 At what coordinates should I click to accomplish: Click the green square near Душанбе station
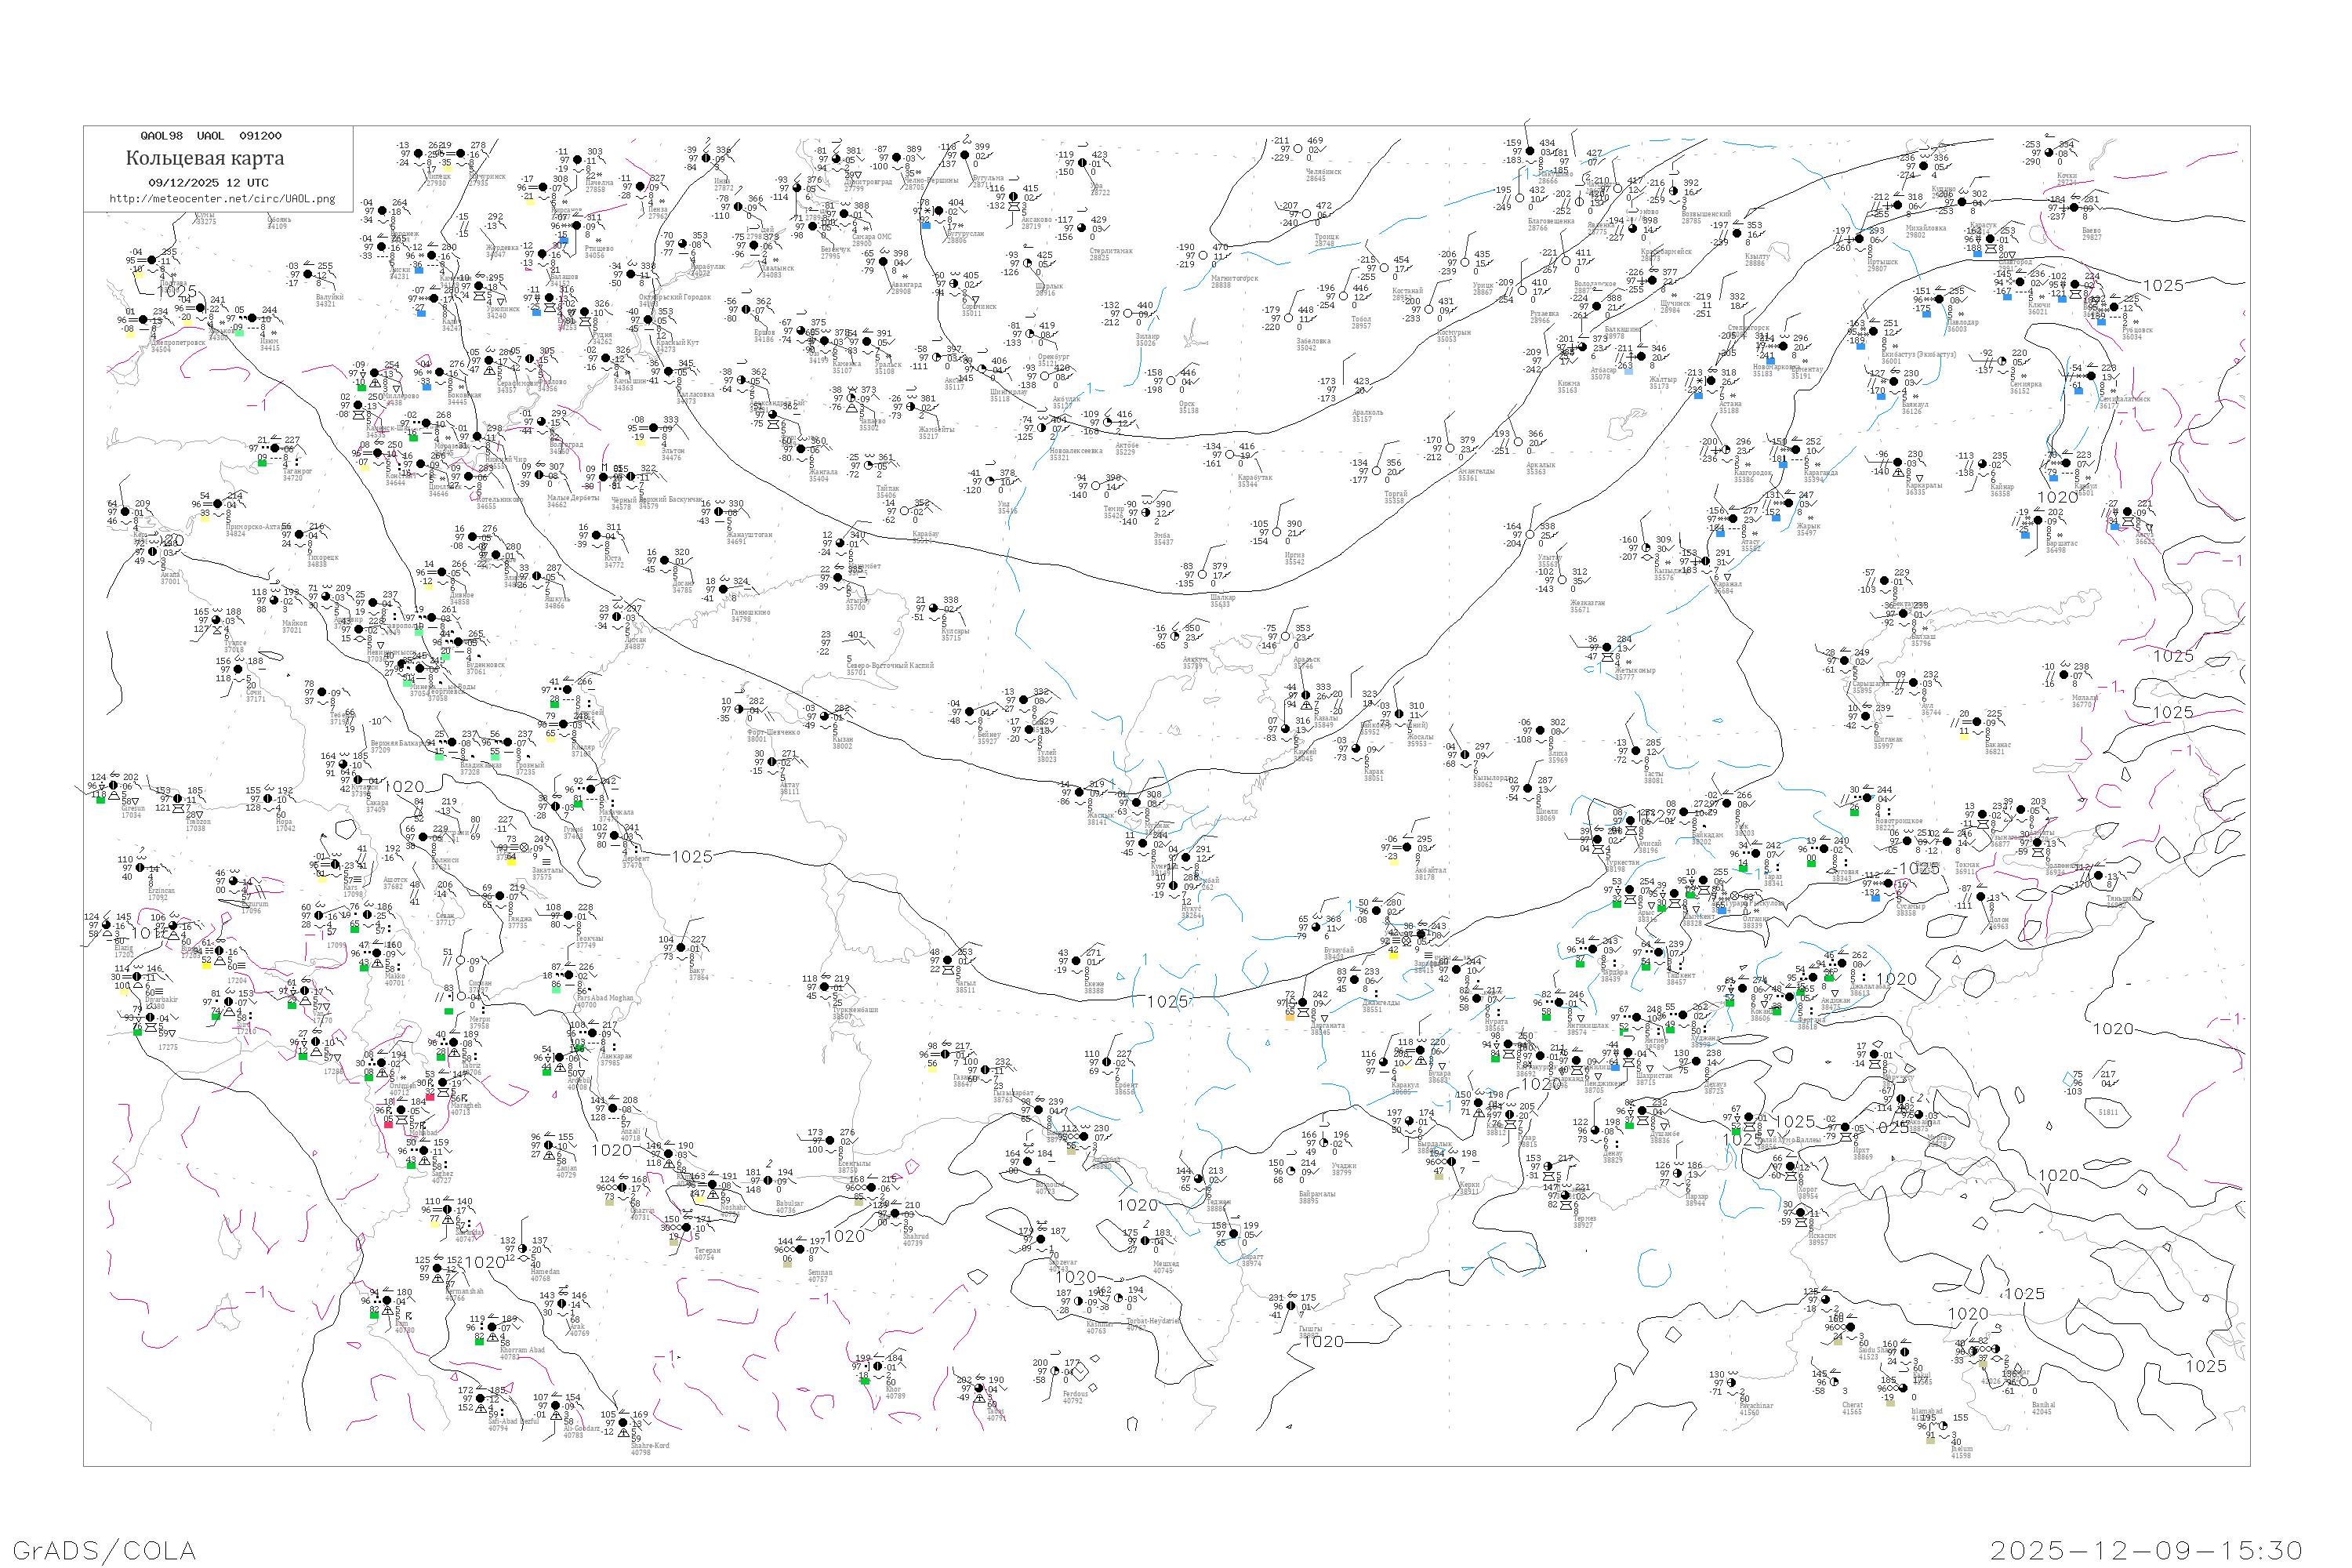pyautogui.click(x=1629, y=1125)
